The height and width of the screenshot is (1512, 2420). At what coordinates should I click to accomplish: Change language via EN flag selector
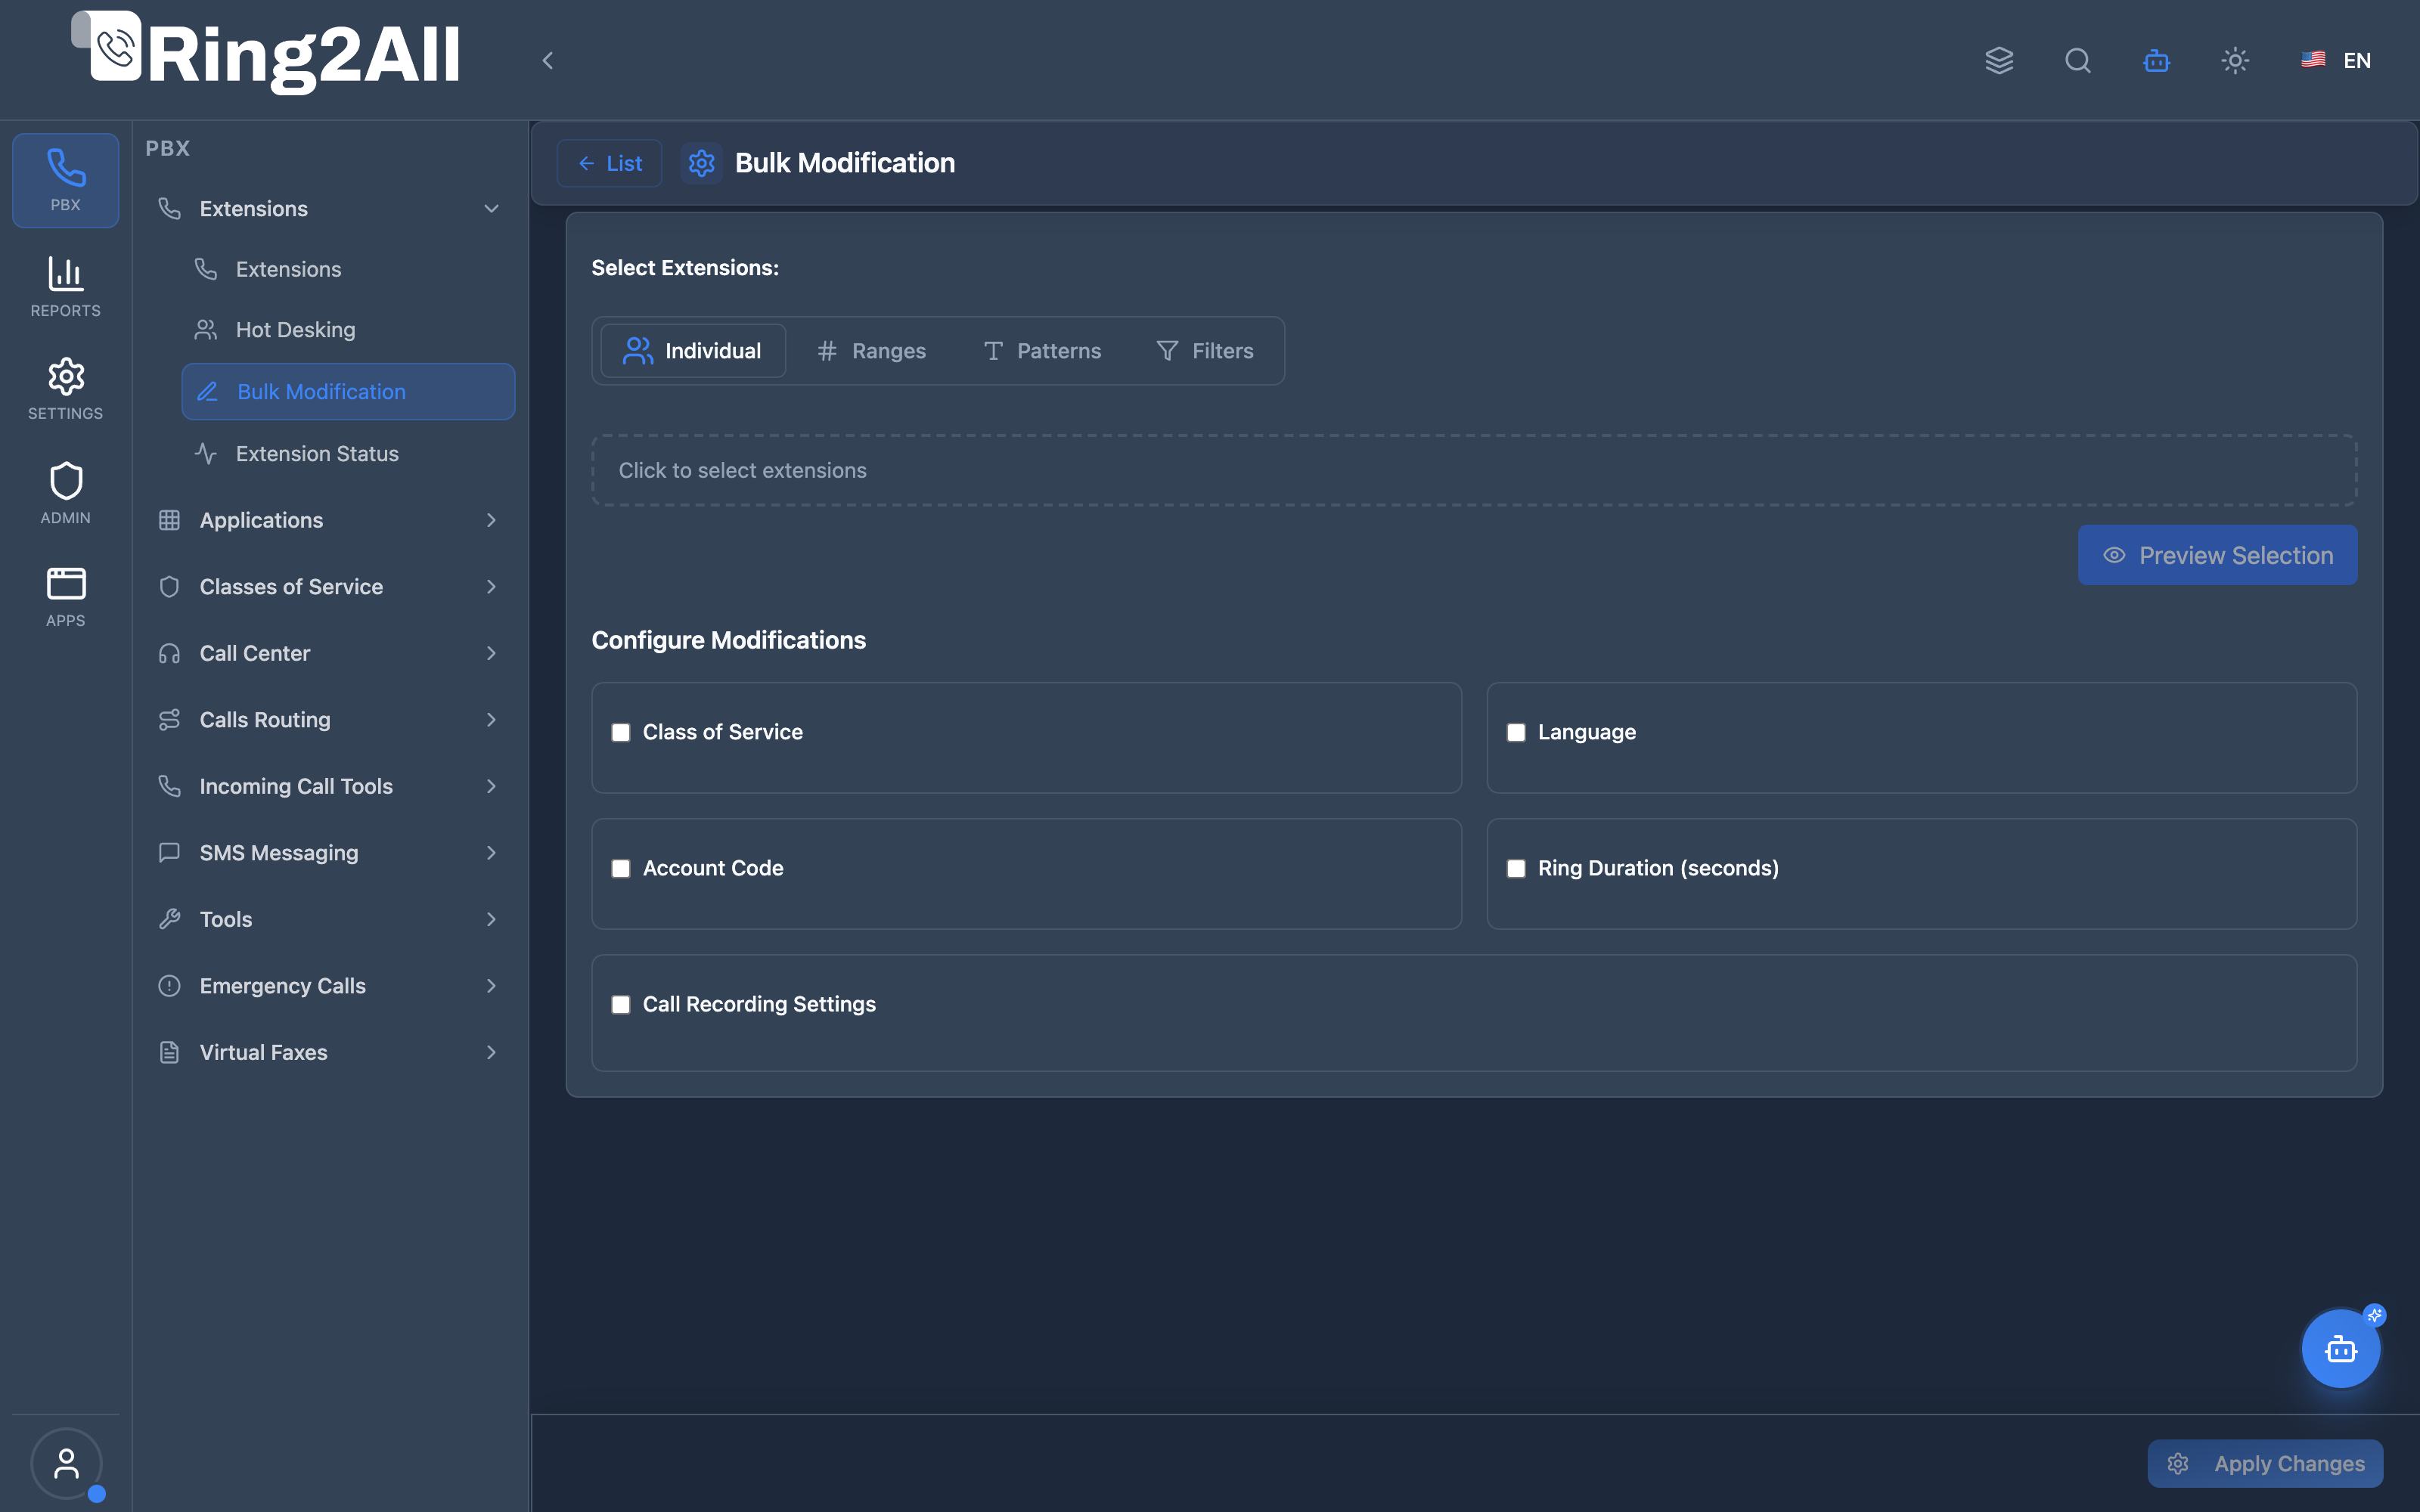pos(2335,60)
